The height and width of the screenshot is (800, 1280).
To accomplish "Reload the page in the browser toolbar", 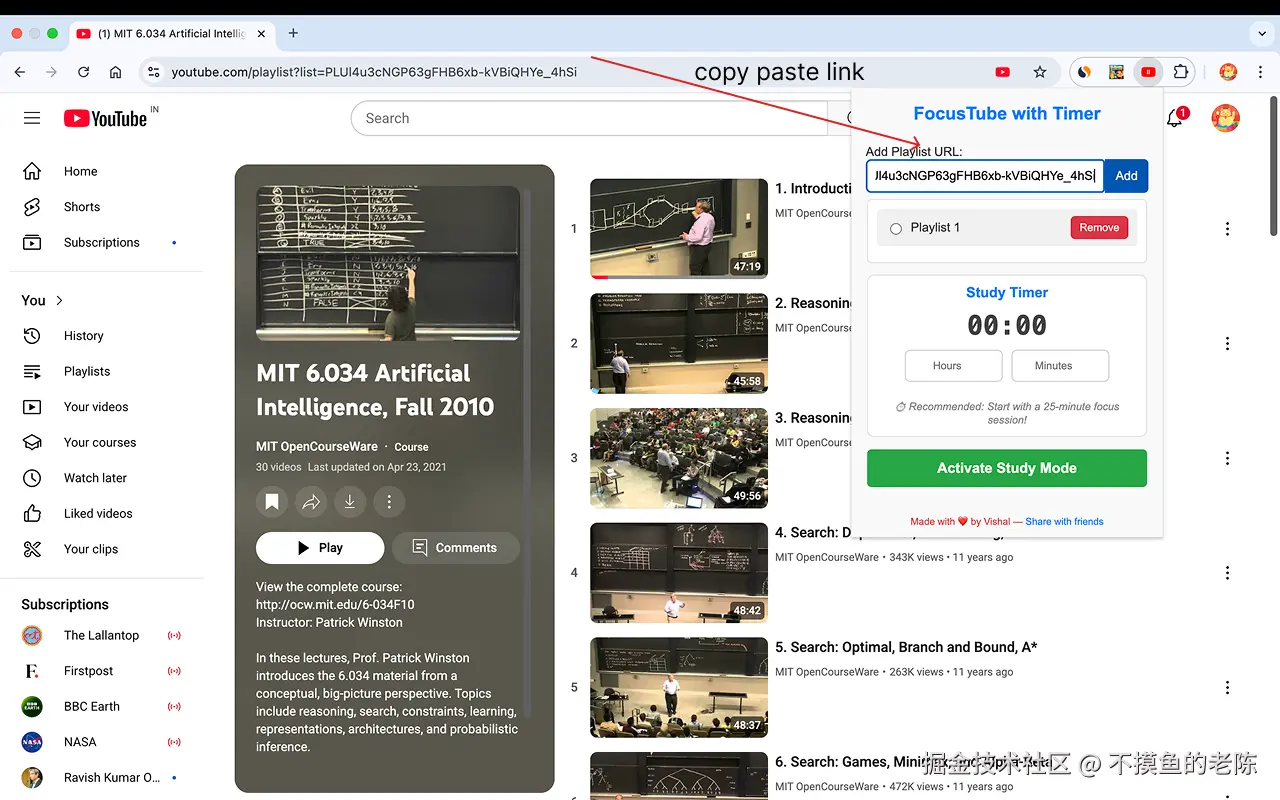I will [x=84, y=72].
